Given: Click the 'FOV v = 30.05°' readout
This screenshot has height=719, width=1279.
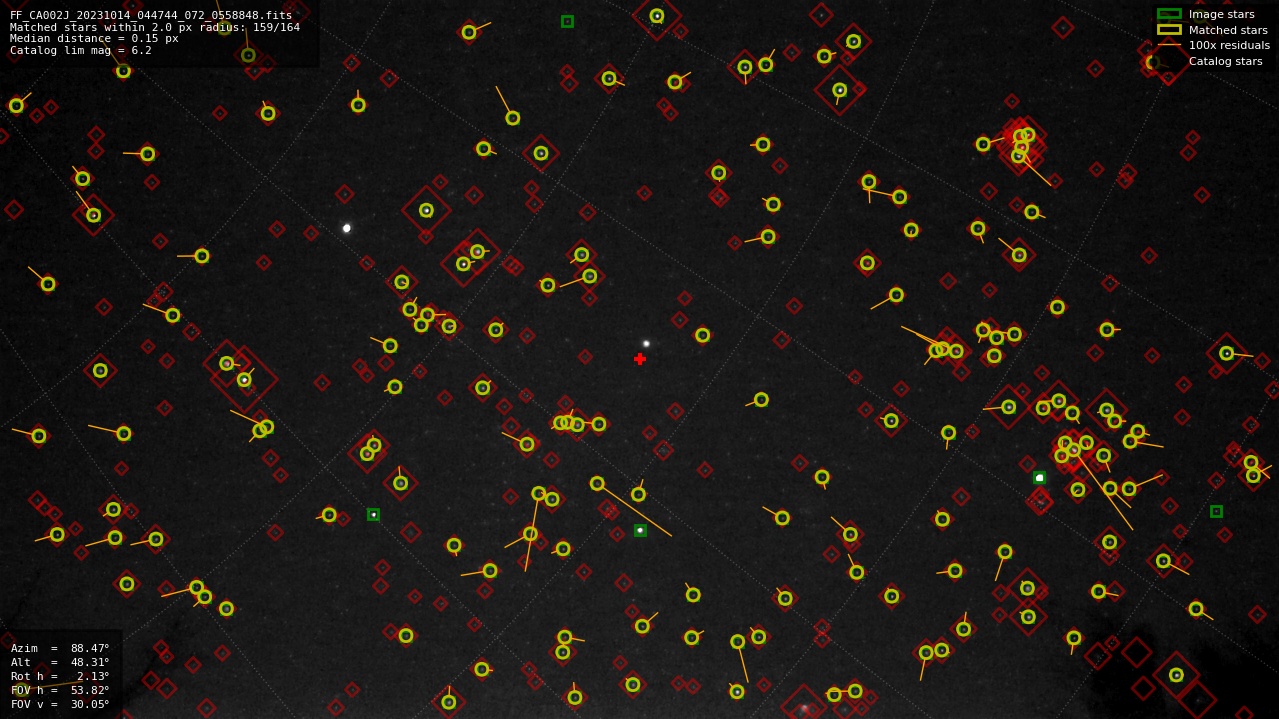Looking at the screenshot, I should coord(60,704).
